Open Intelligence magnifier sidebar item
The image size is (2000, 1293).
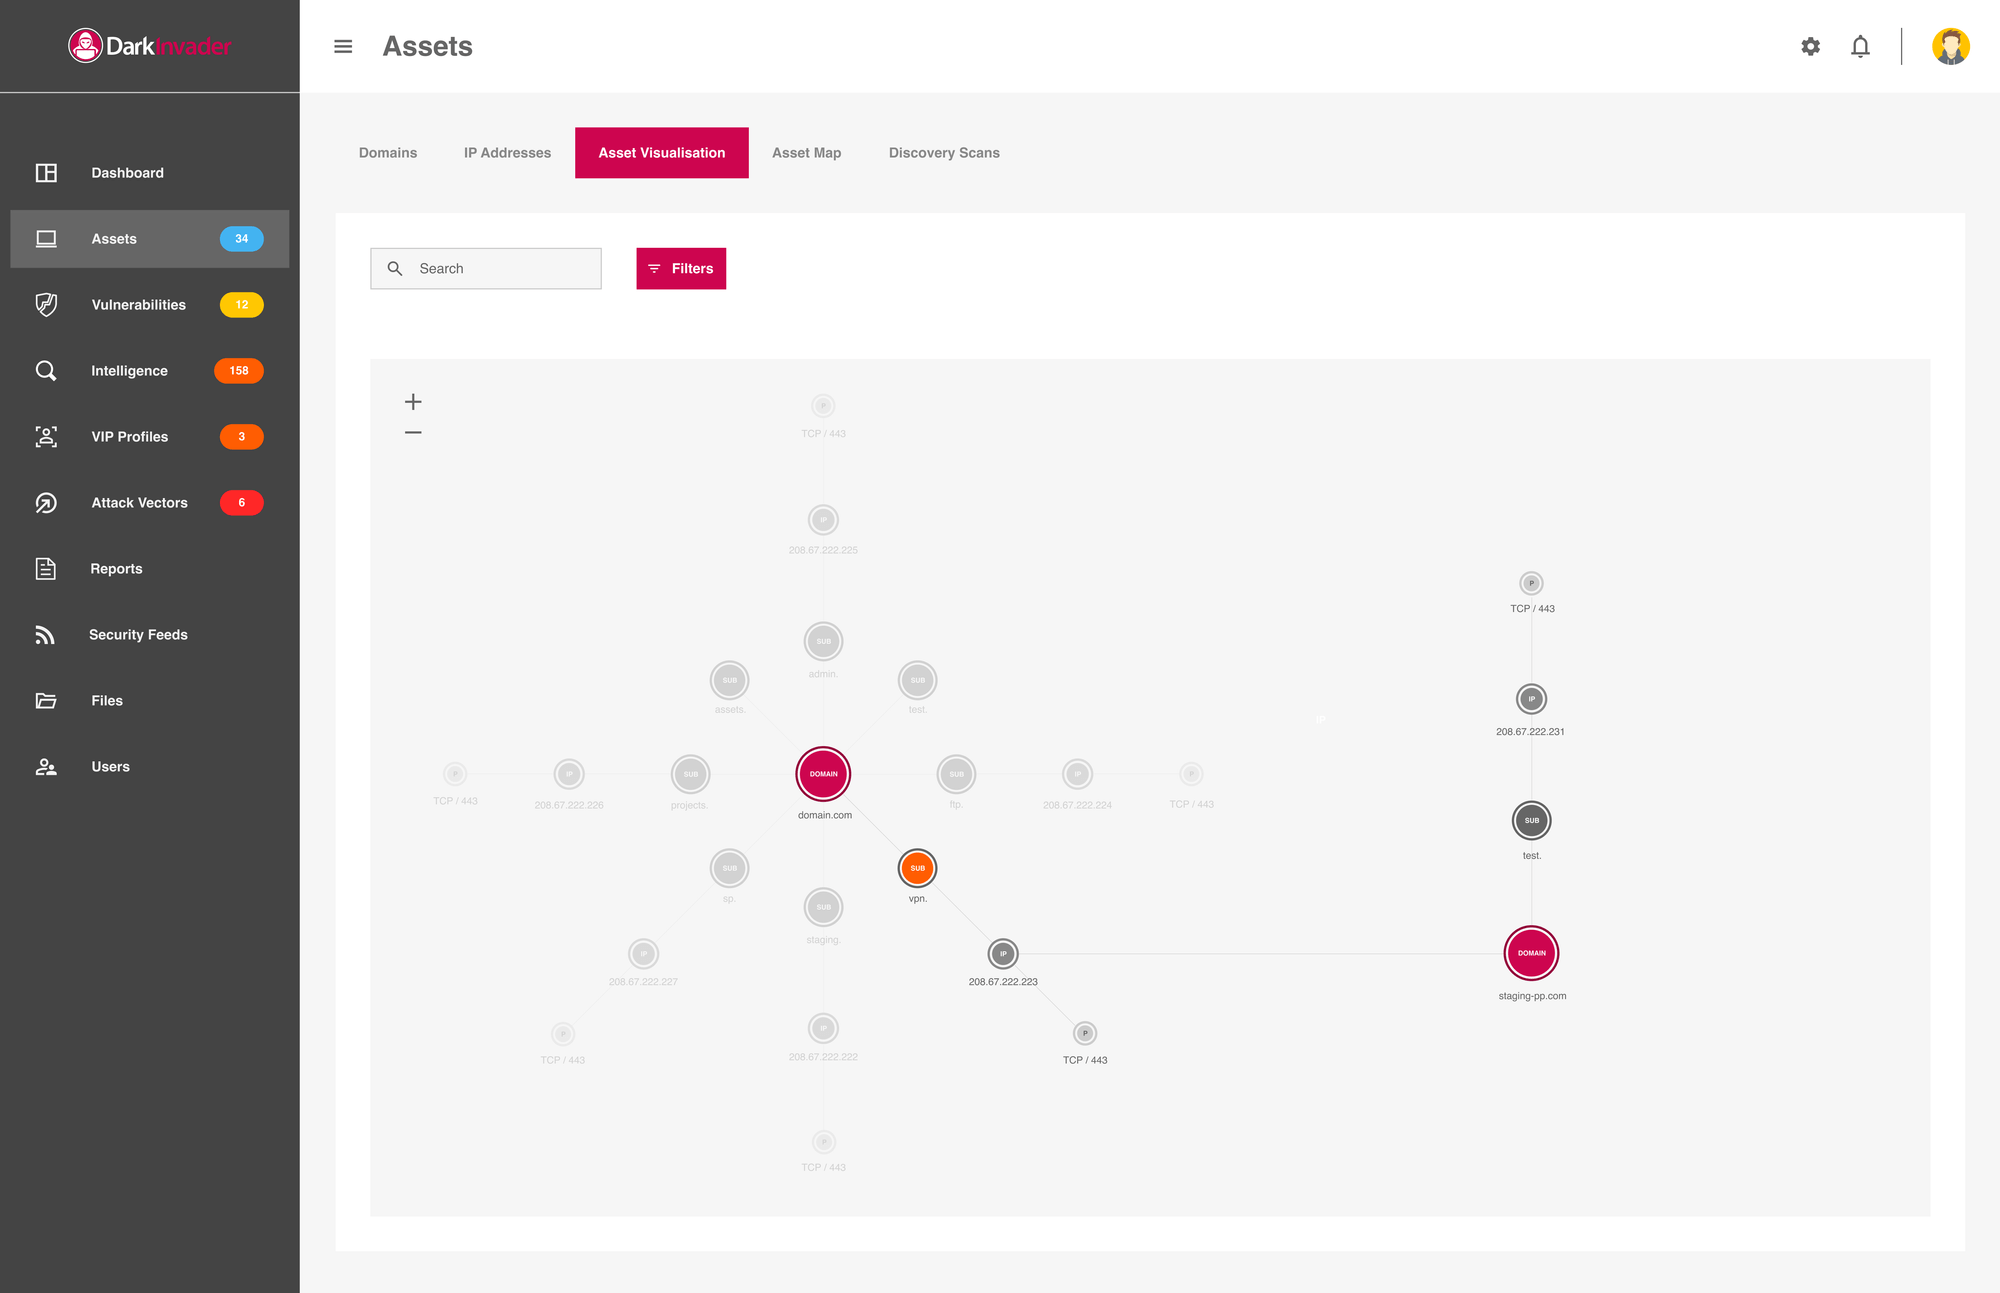[46, 371]
